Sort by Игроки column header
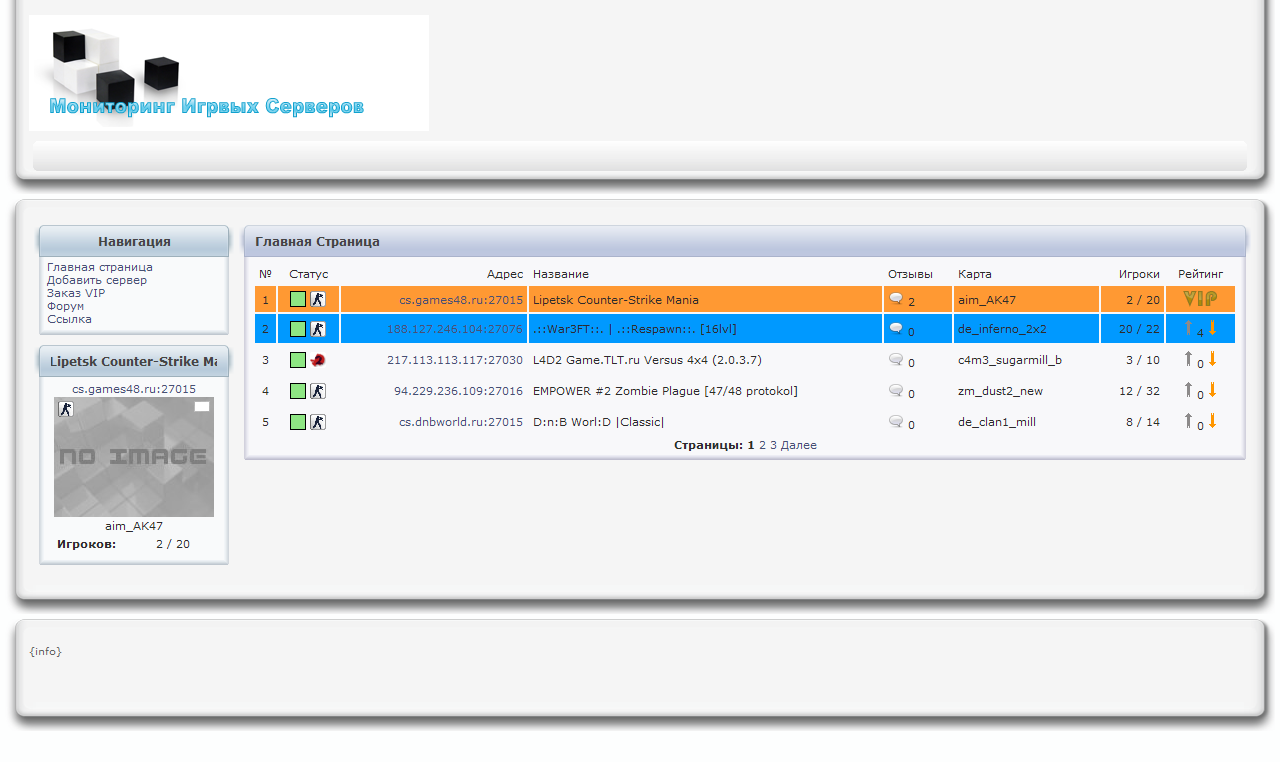This screenshot has width=1280, height=762. point(1139,274)
